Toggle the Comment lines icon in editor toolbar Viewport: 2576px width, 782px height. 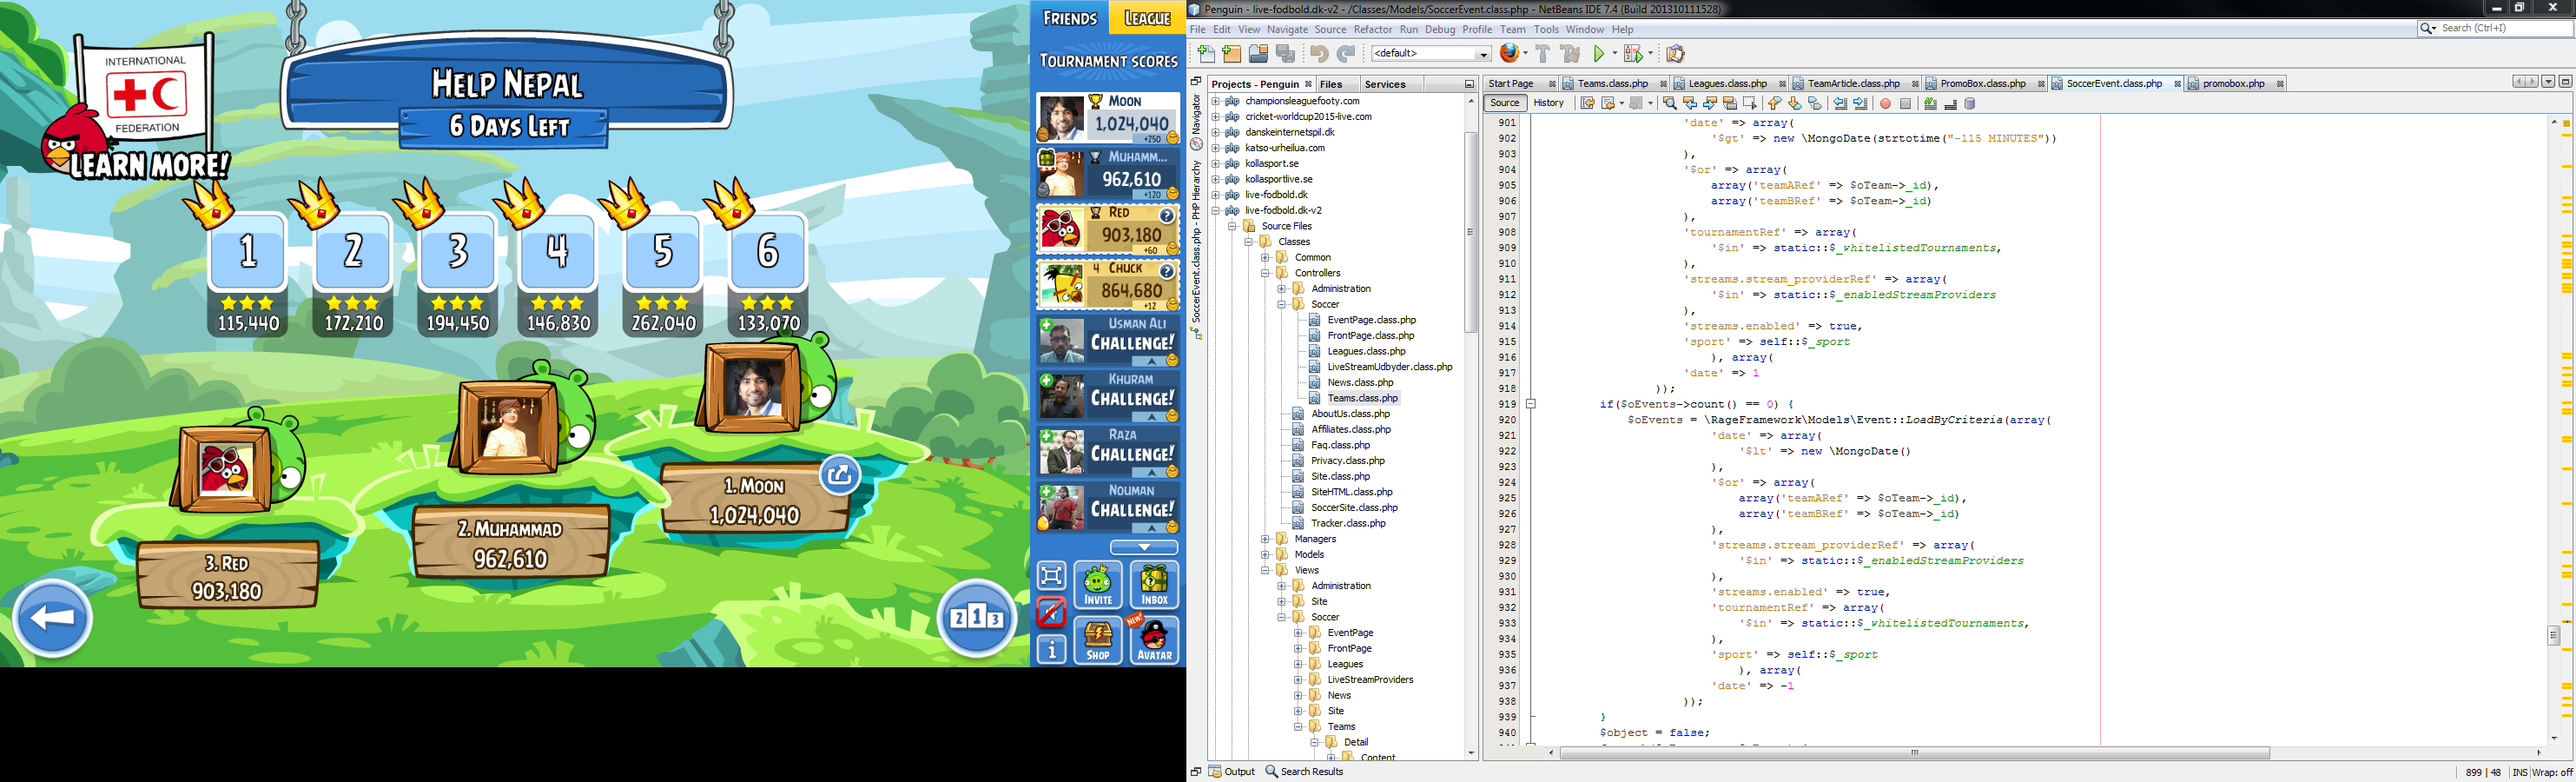[1930, 103]
